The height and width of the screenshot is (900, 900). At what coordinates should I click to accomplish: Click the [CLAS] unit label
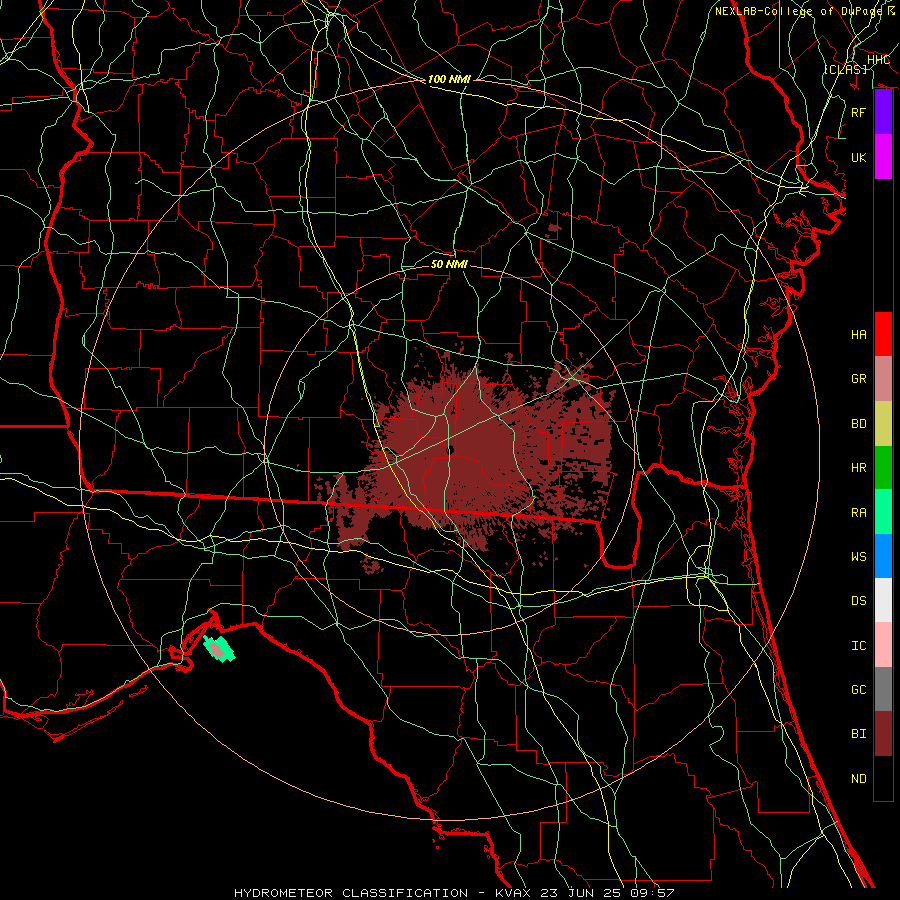point(845,70)
